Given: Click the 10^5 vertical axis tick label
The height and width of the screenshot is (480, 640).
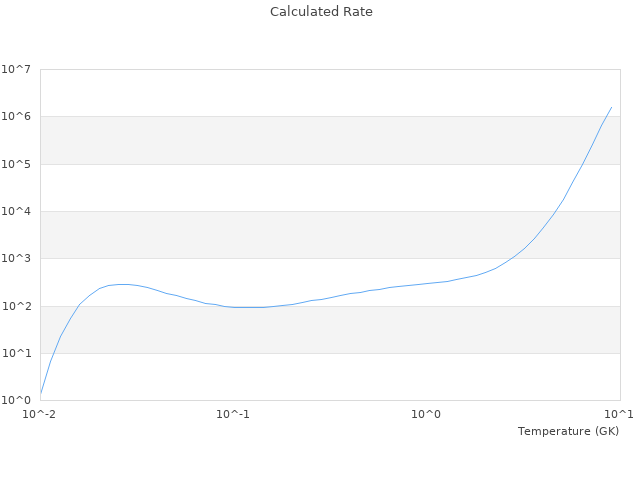Looking at the screenshot, I should (15, 164).
